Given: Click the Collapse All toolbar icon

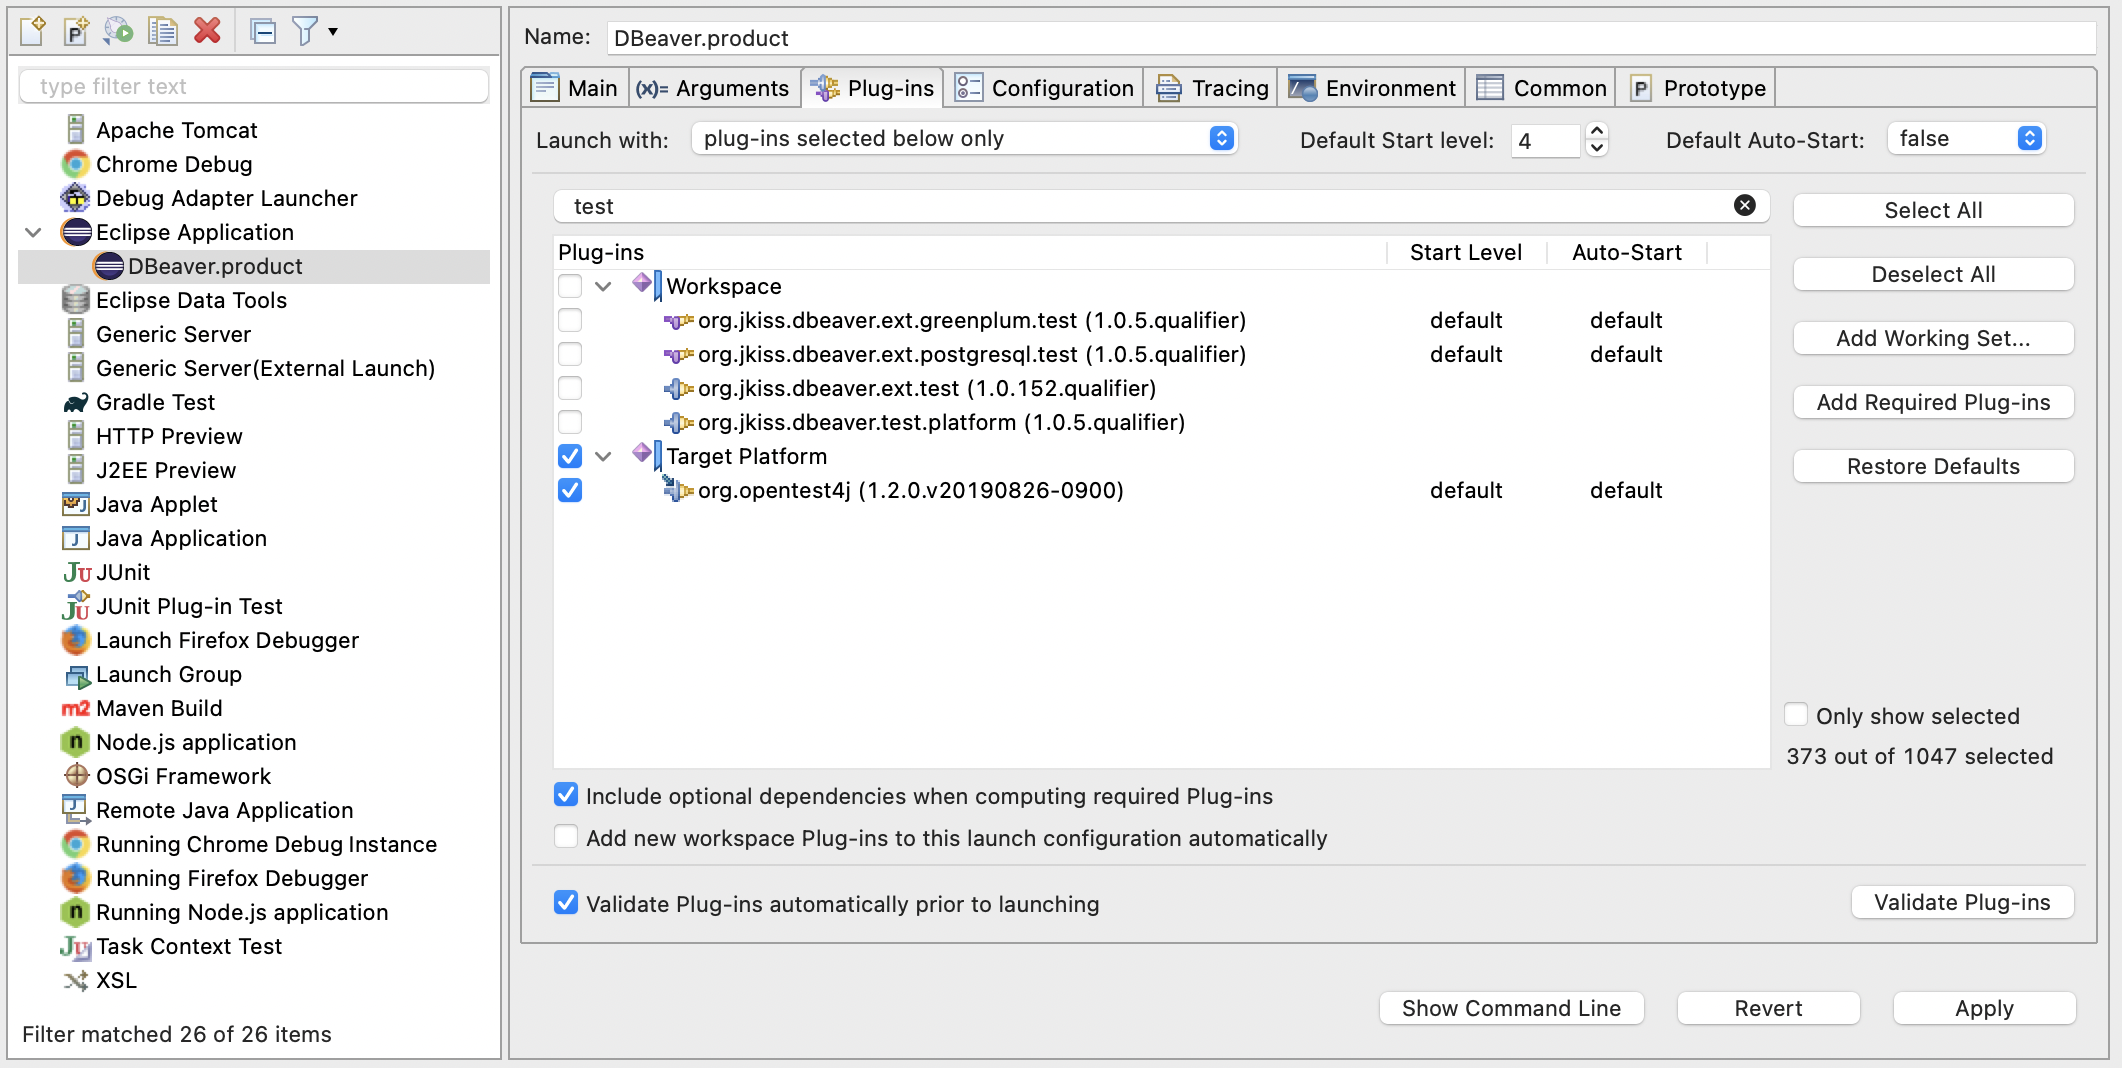Looking at the screenshot, I should [x=263, y=31].
